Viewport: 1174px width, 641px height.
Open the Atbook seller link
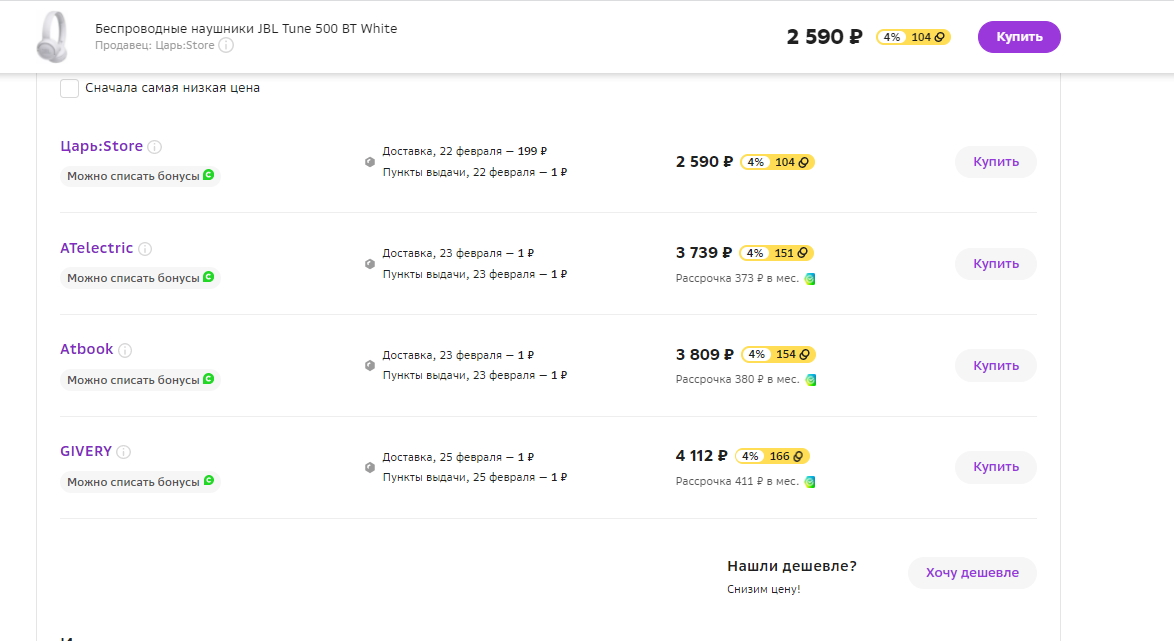click(87, 349)
